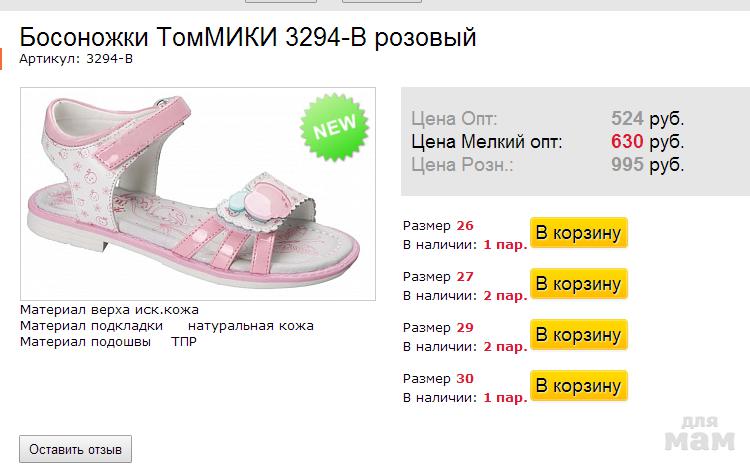Viewport: 750px width, 465px height.
Task: Add size 30 to cart
Action: click(579, 386)
